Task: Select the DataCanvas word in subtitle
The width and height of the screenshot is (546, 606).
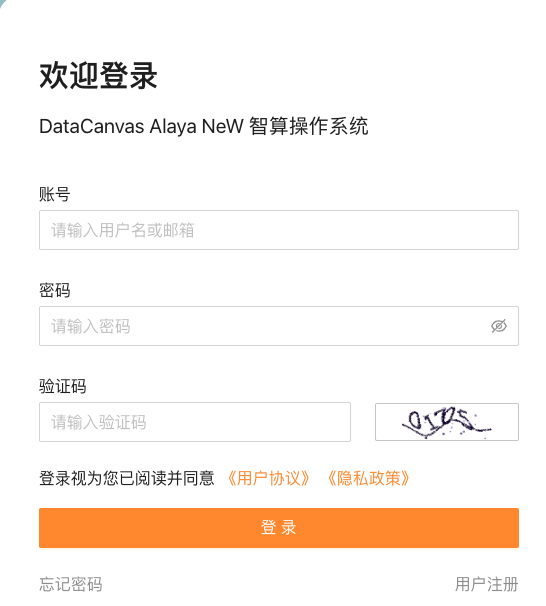Action: [x=92, y=126]
